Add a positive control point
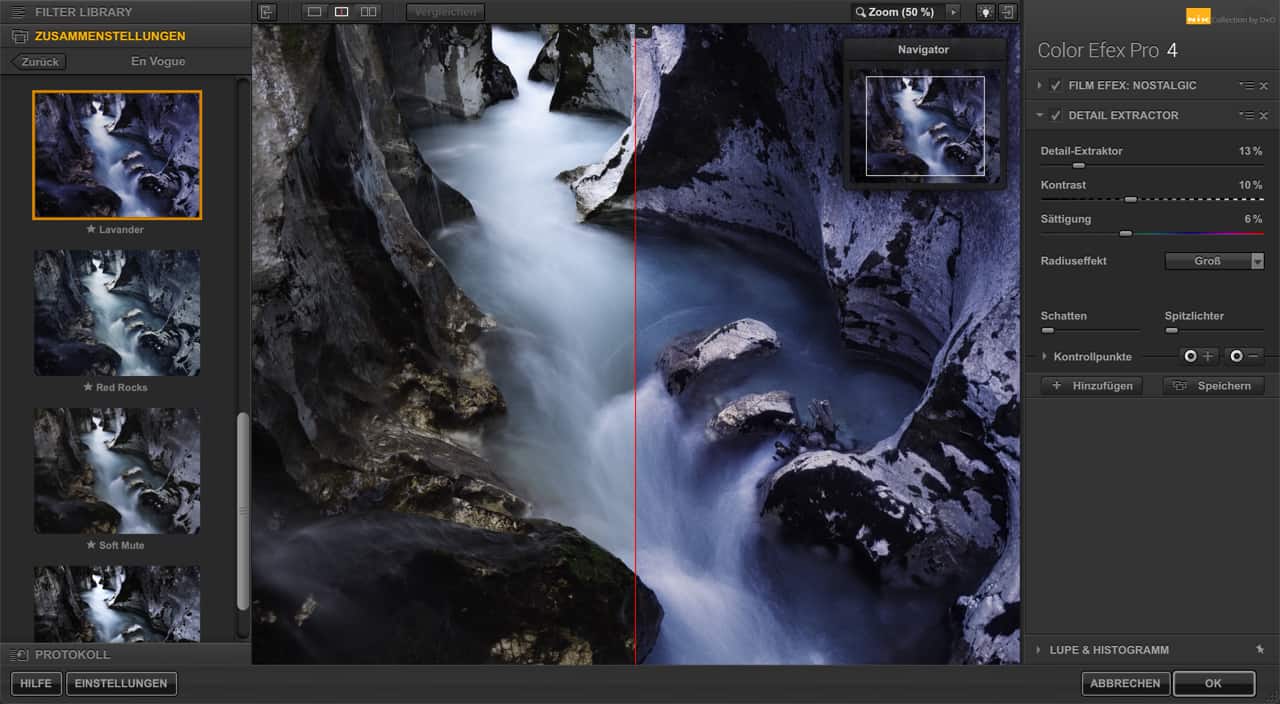This screenshot has width=1280, height=704. (1197, 356)
